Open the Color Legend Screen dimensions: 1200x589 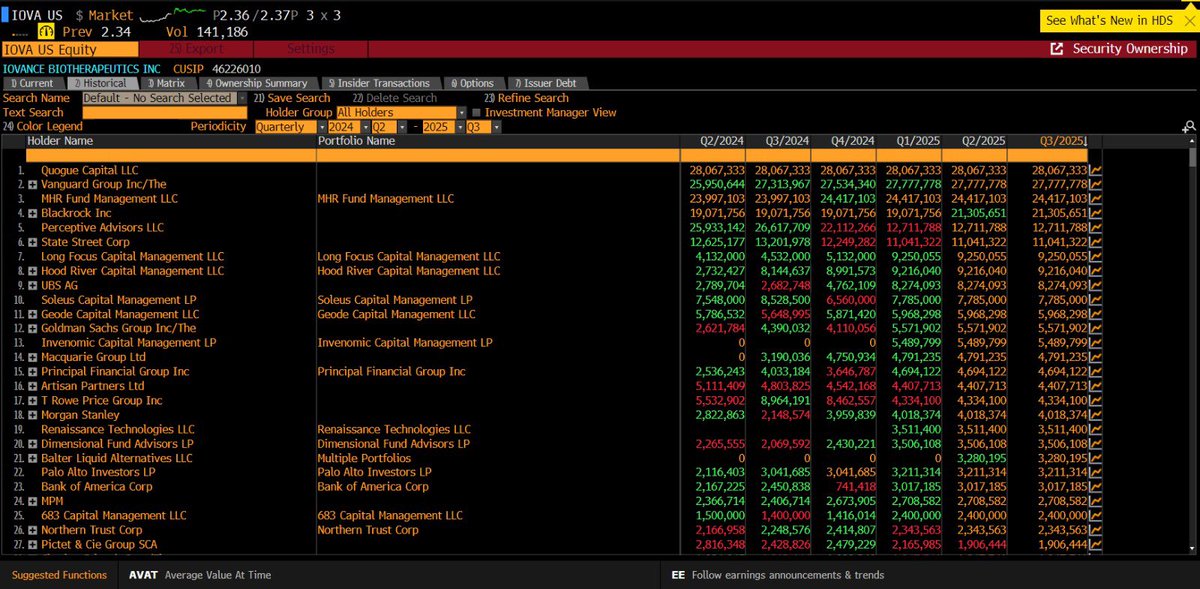pos(43,127)
